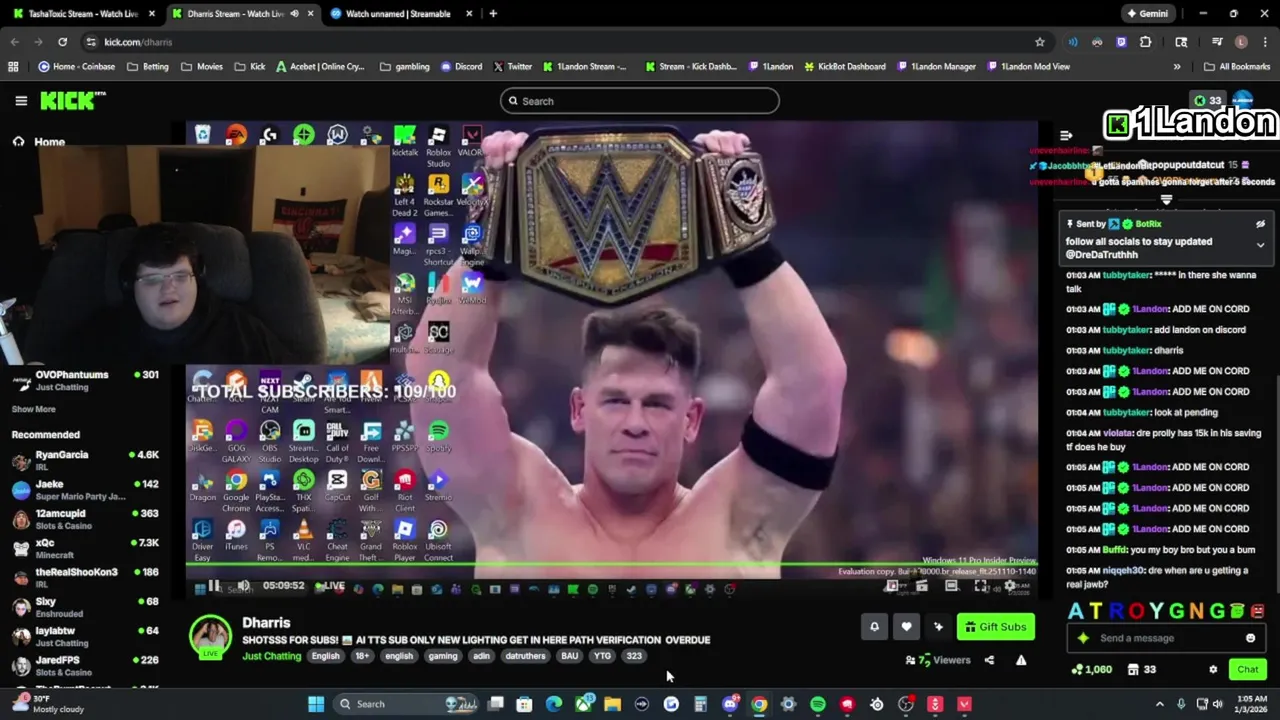The height and width of the screenshot is (720, 1280).
Task: Show hidden bookmarks overflow chevron
Action: click(1177, 67)
